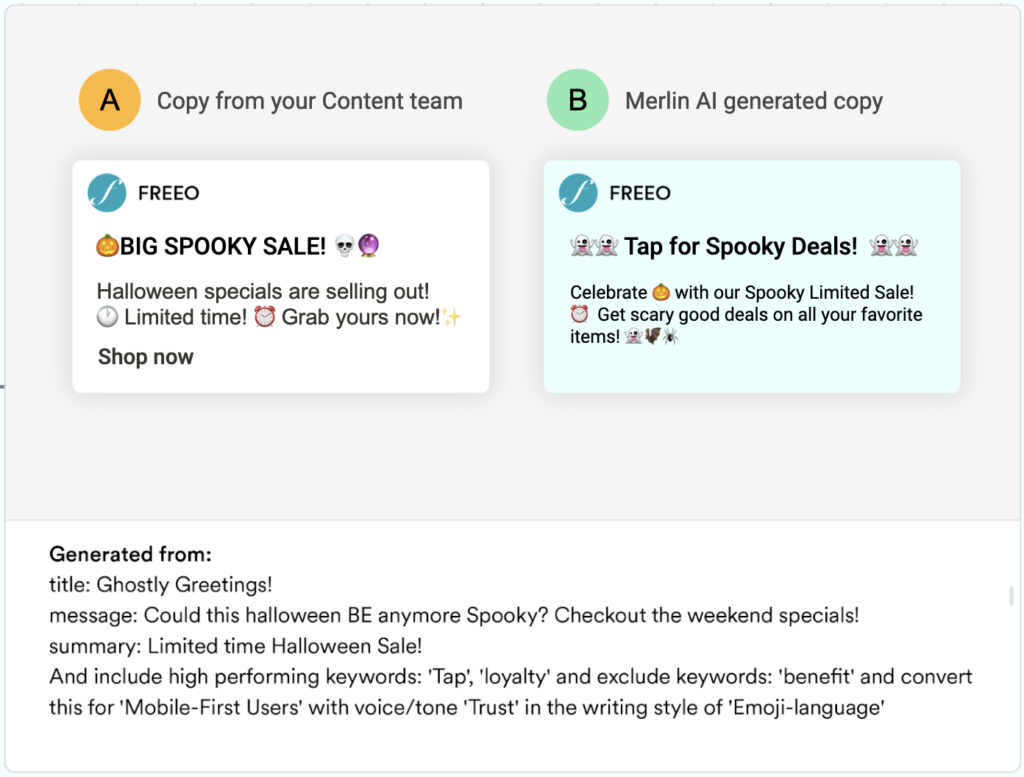1024x777 pixels.
Task: Click the FREEO logo in the Content team card
Action: tap(107, 193)
